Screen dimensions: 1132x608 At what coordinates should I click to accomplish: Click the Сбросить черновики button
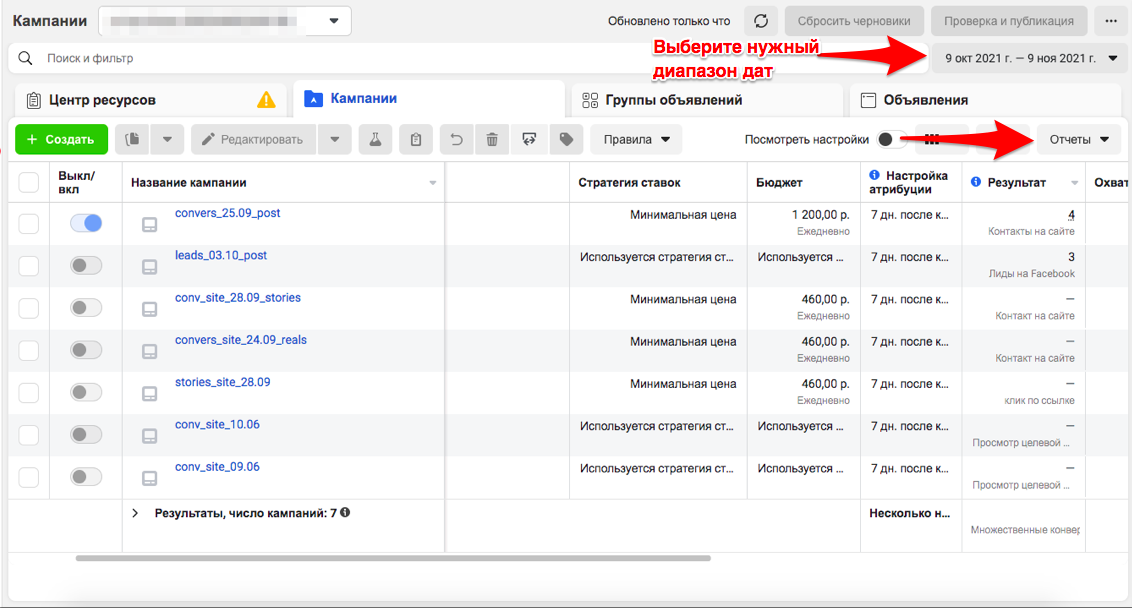pyautogui.click(x=854, y=21)
